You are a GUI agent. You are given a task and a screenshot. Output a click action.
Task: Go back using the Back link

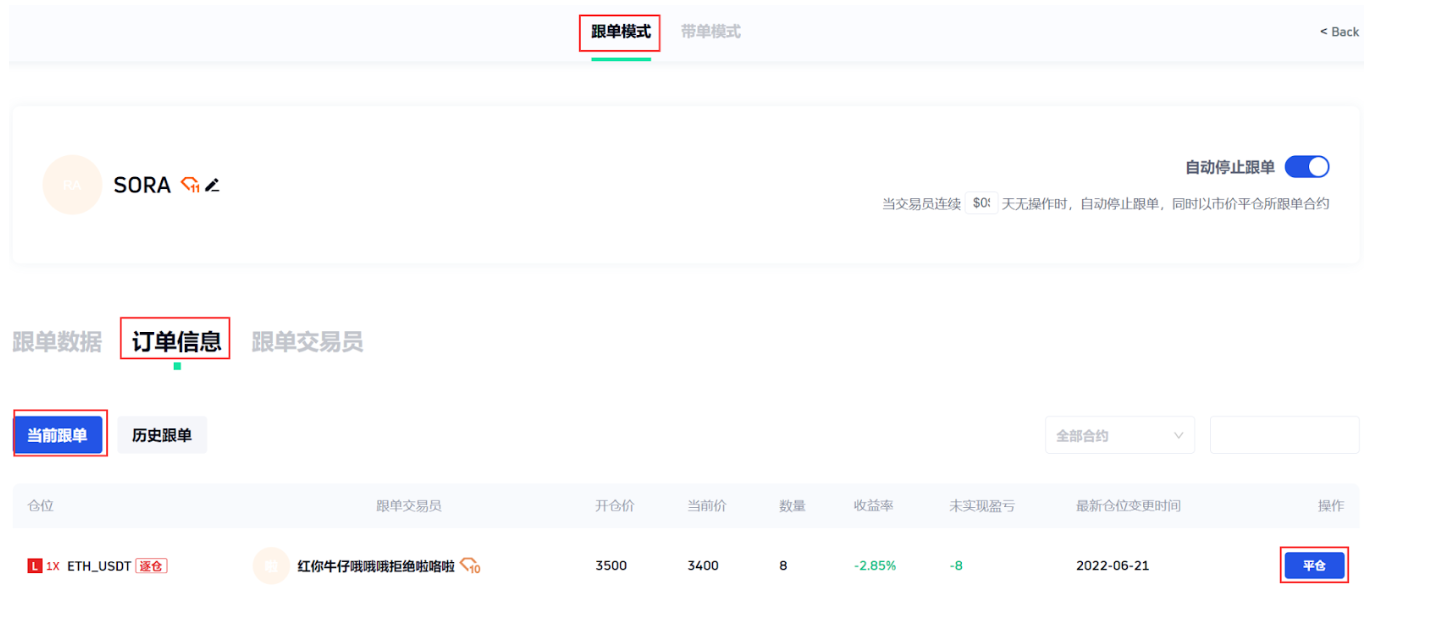1339,32
